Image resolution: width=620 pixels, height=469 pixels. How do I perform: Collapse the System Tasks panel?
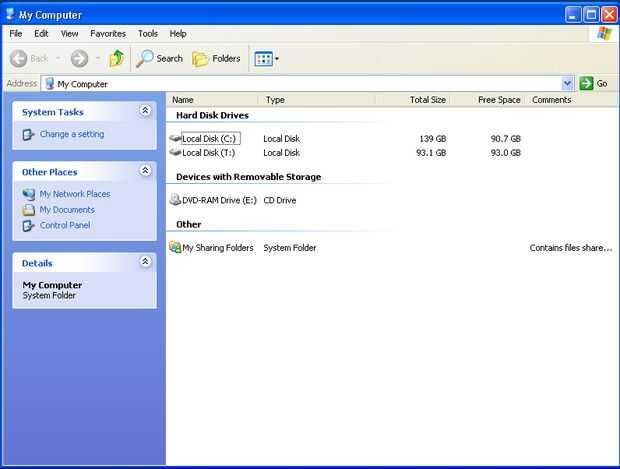point(145,111)
